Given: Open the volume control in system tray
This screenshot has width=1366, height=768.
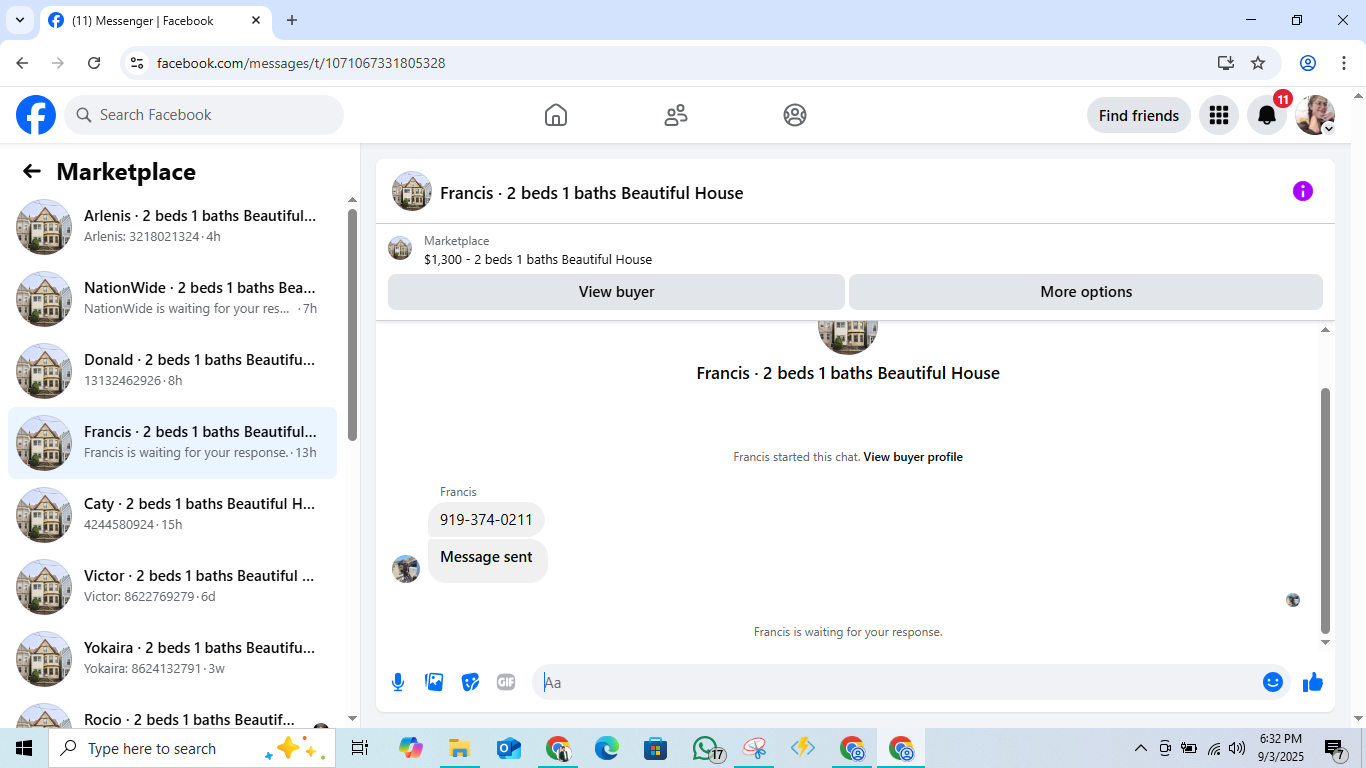Looking at the screenshot, I should (x=1237, y=748).
